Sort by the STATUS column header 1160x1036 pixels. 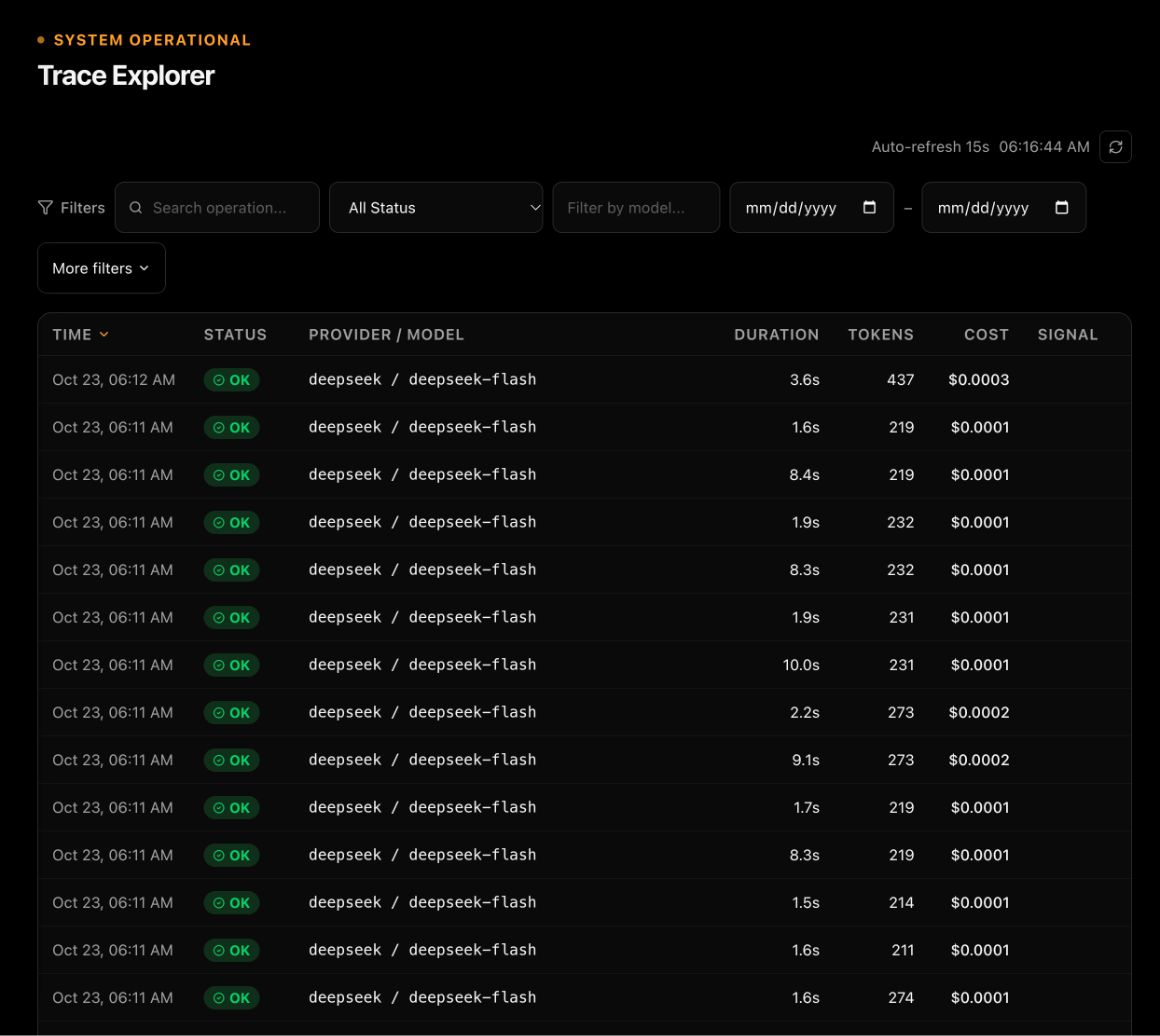click(235, 334)
